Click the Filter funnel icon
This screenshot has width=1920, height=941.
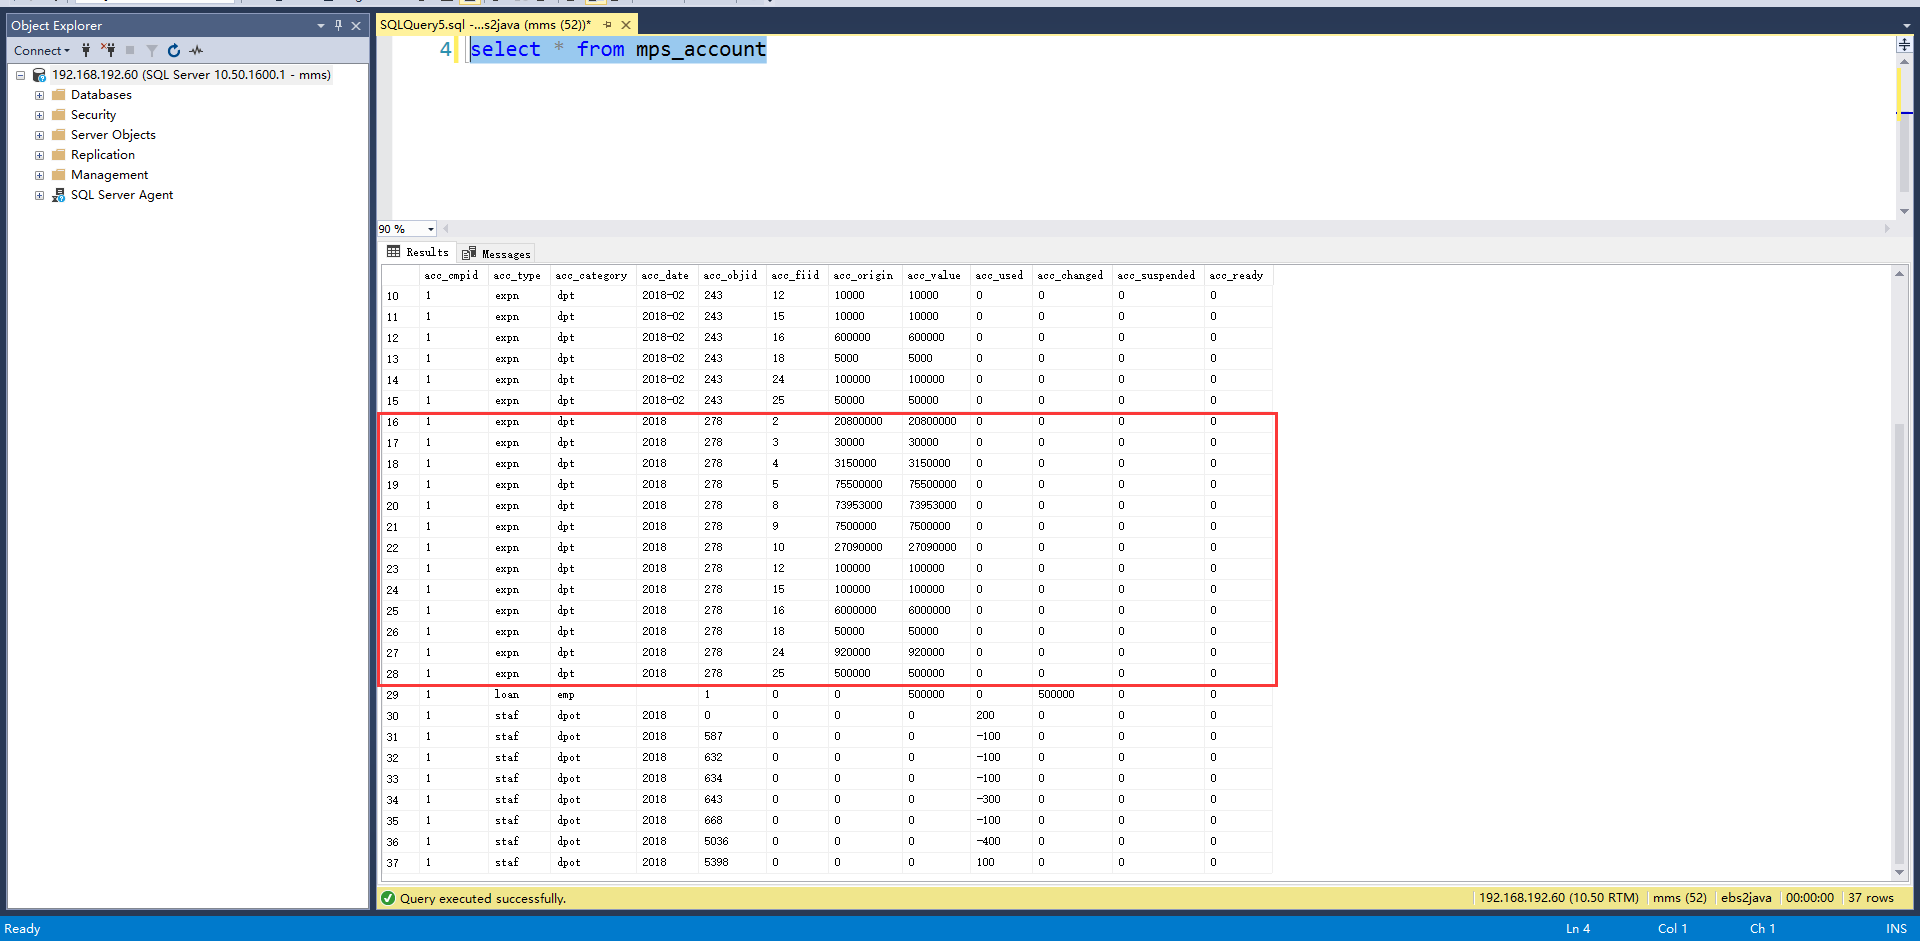coord(152,50)
